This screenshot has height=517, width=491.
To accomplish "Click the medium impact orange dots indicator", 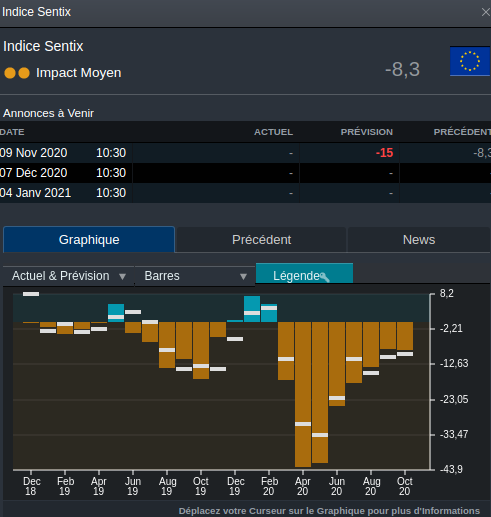I will pyautogui.click(x=17, y=73).
